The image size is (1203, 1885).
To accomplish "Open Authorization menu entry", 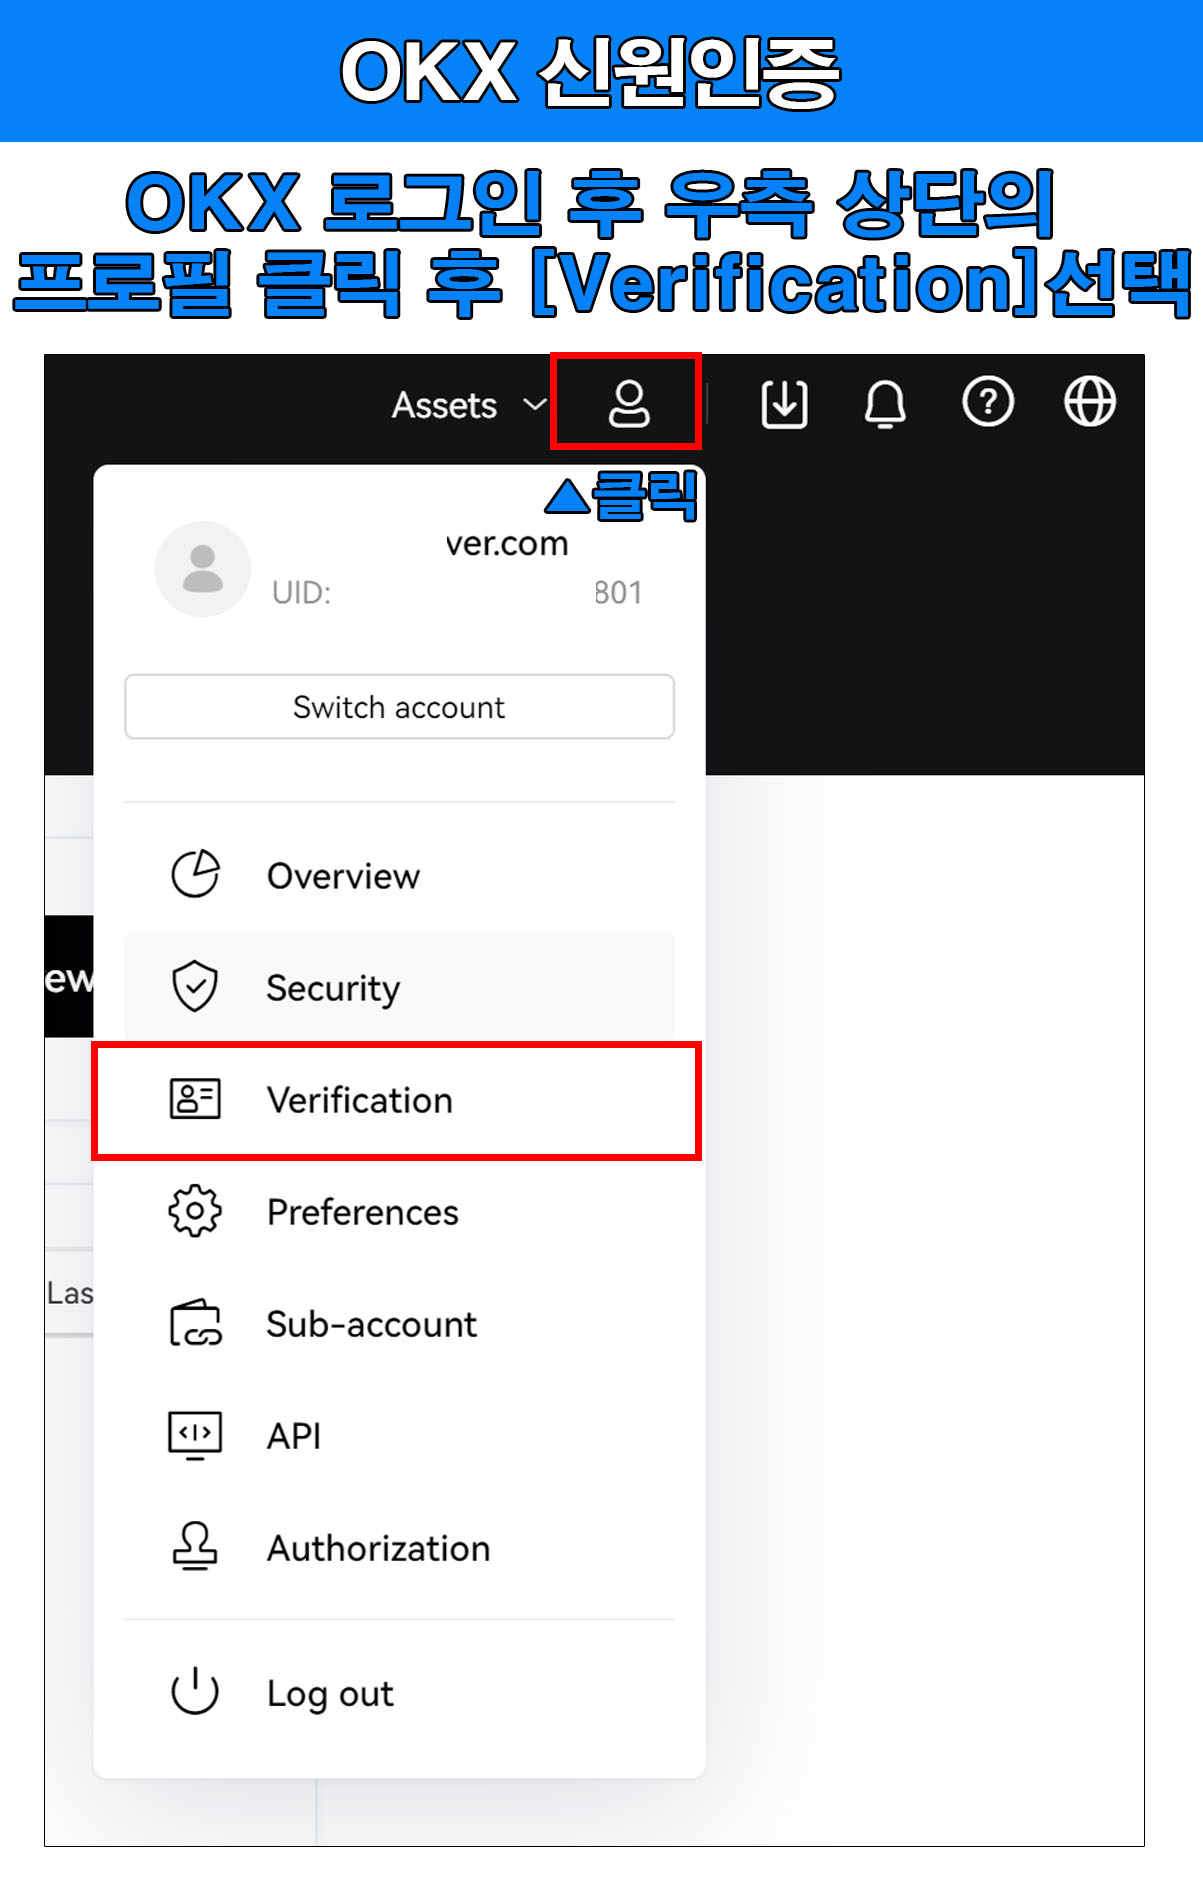I will point(399,1548).
